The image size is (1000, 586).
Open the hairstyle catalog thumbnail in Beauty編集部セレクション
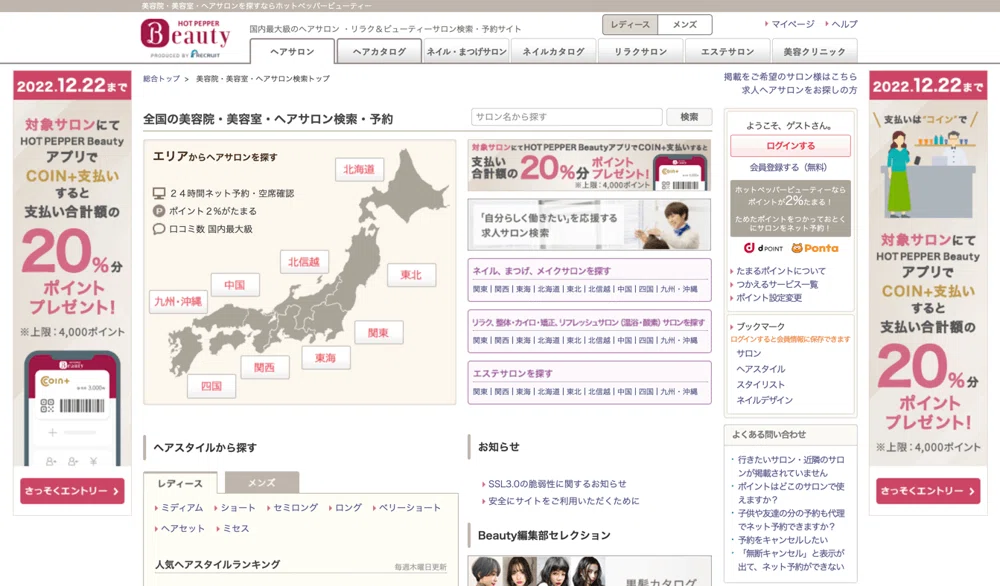(x=589, y=571)
